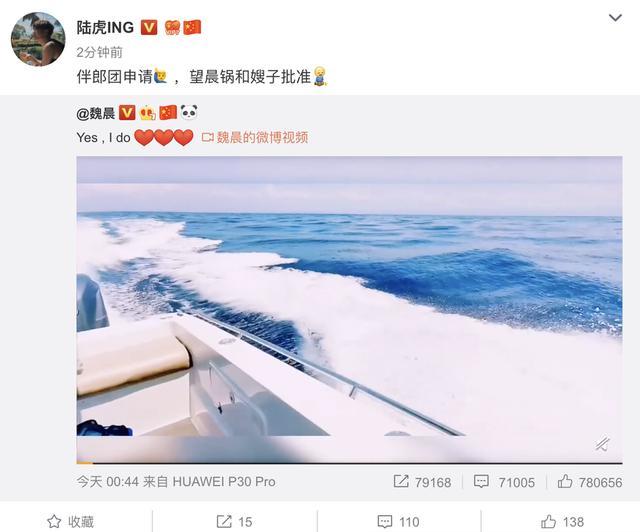Open 陆虎ING username link
The height and width of the screenshot is (532, 640).
point(105,28)
